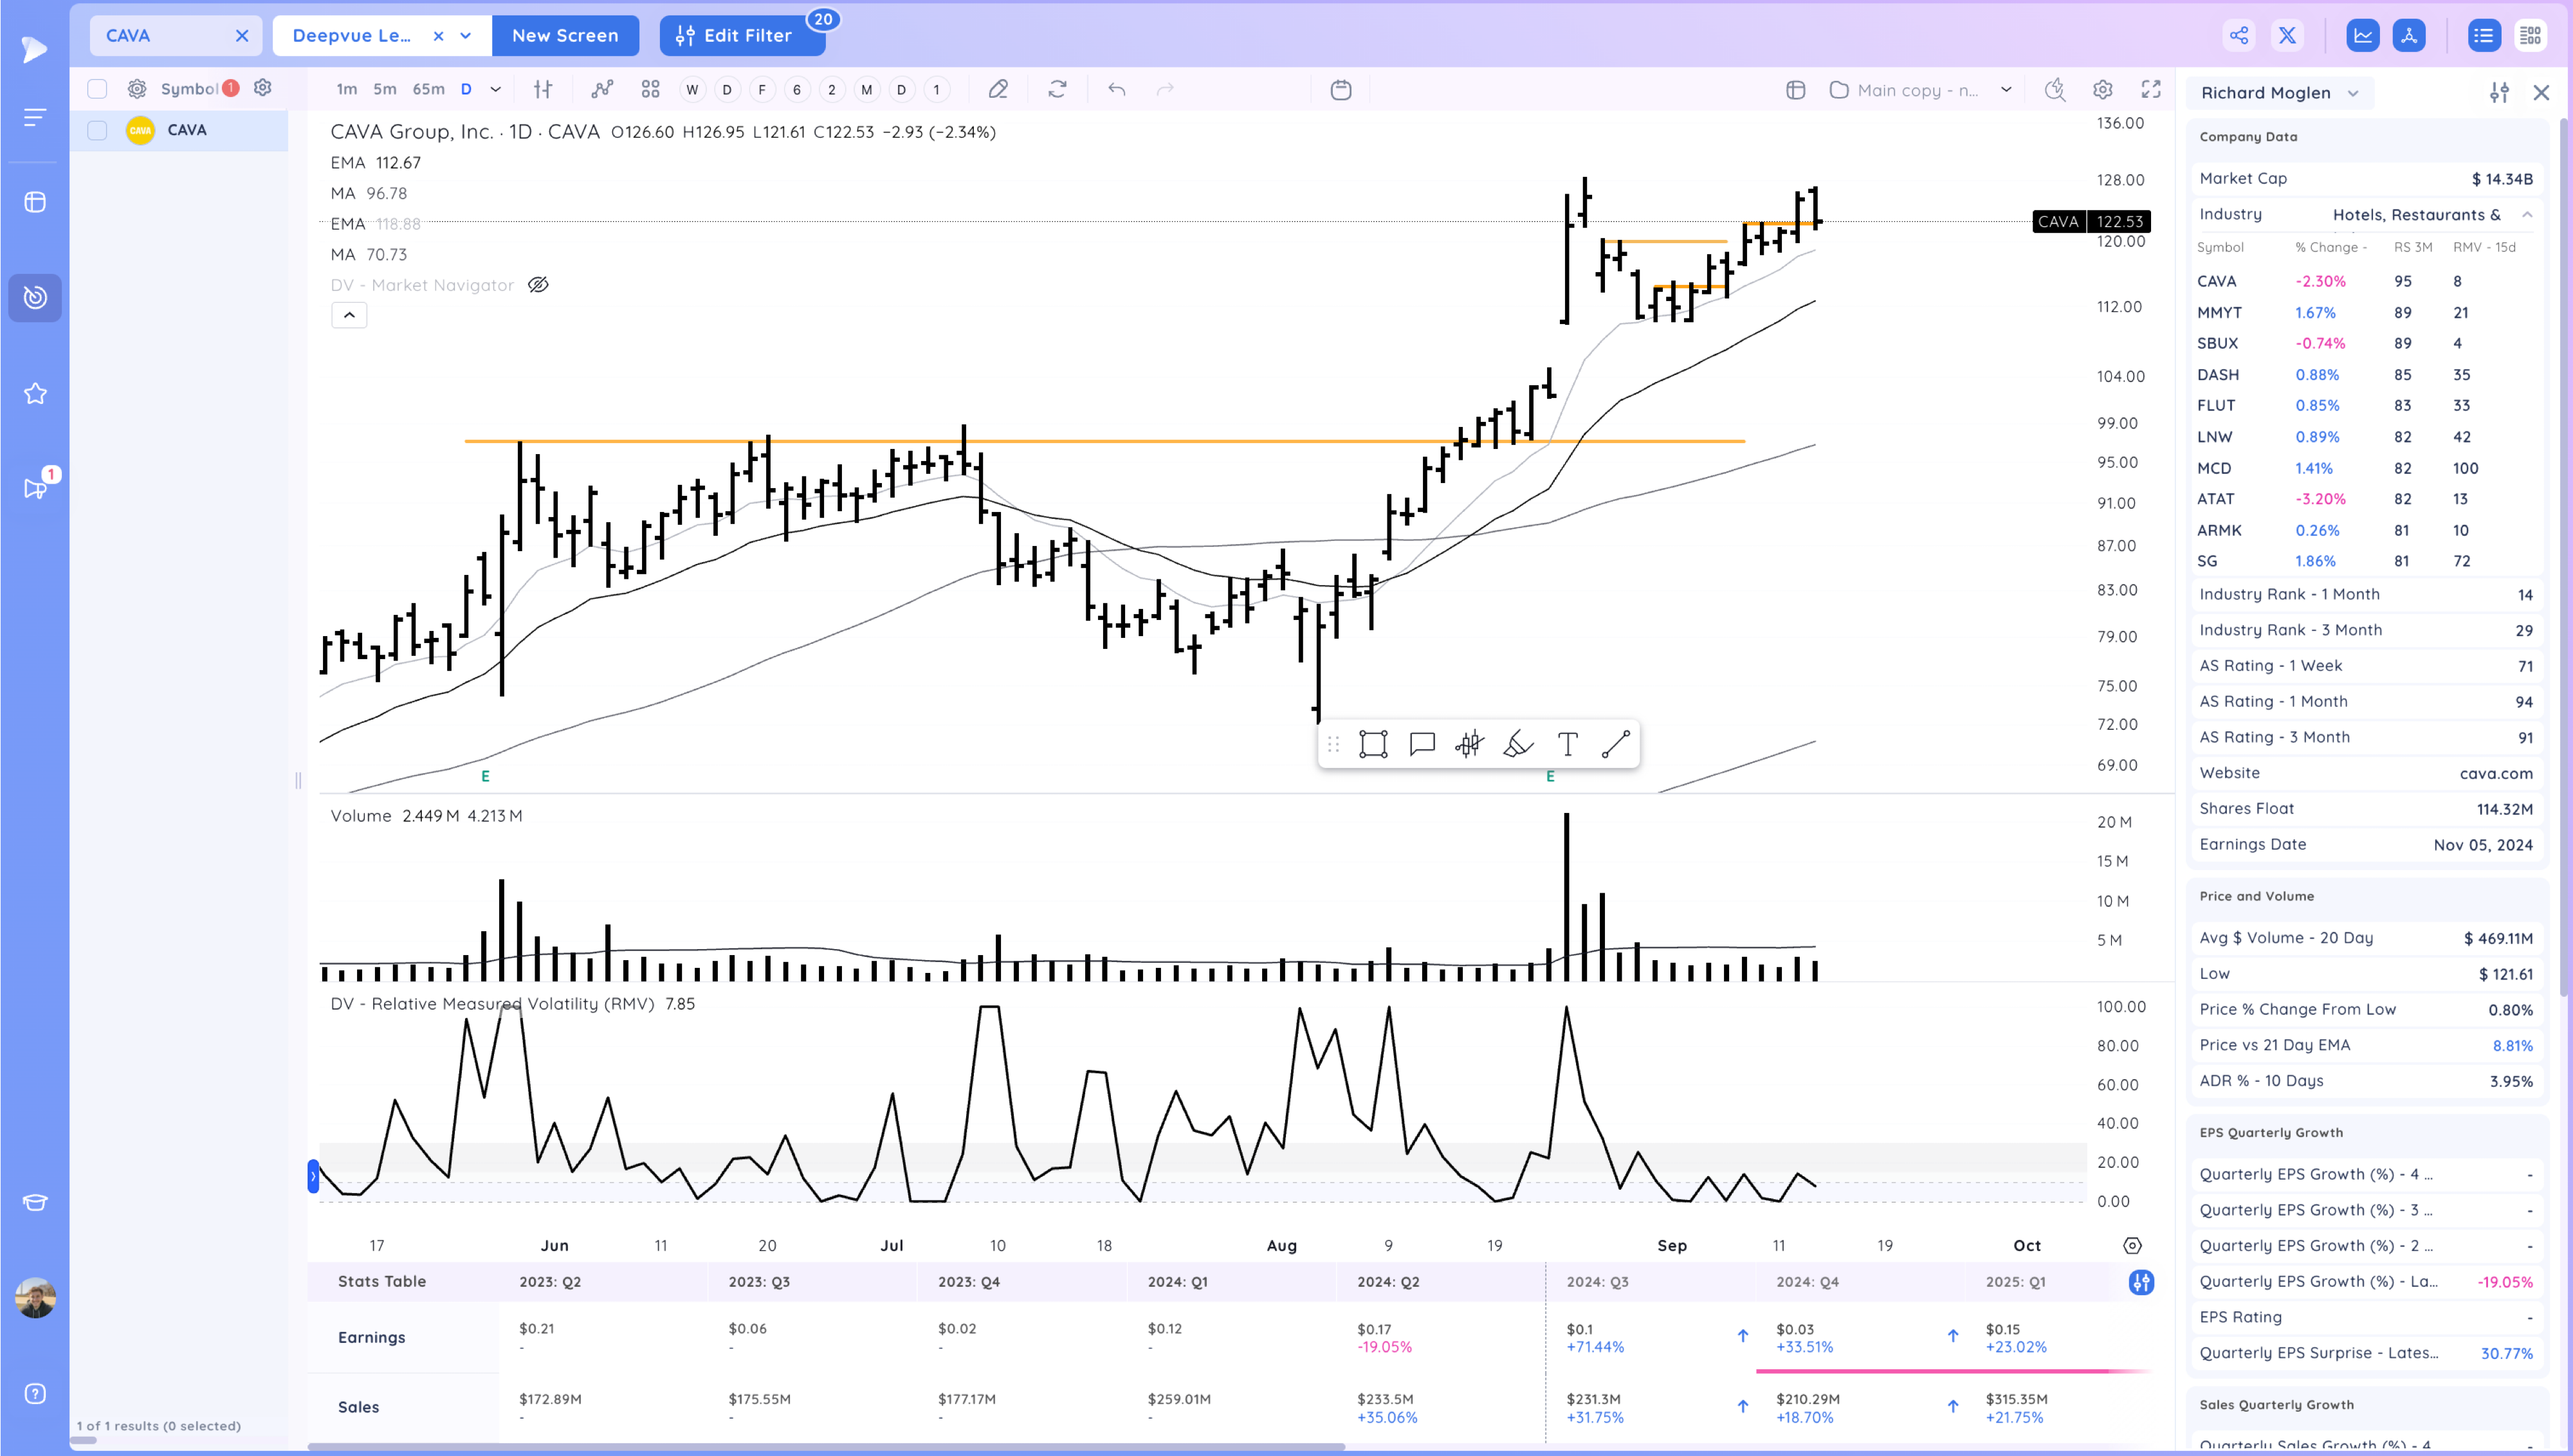Image resolution: width=2573 pixels, height=1456 pixels.
Task: Switch to the 65m timeframe
Action: coord(428,90)
